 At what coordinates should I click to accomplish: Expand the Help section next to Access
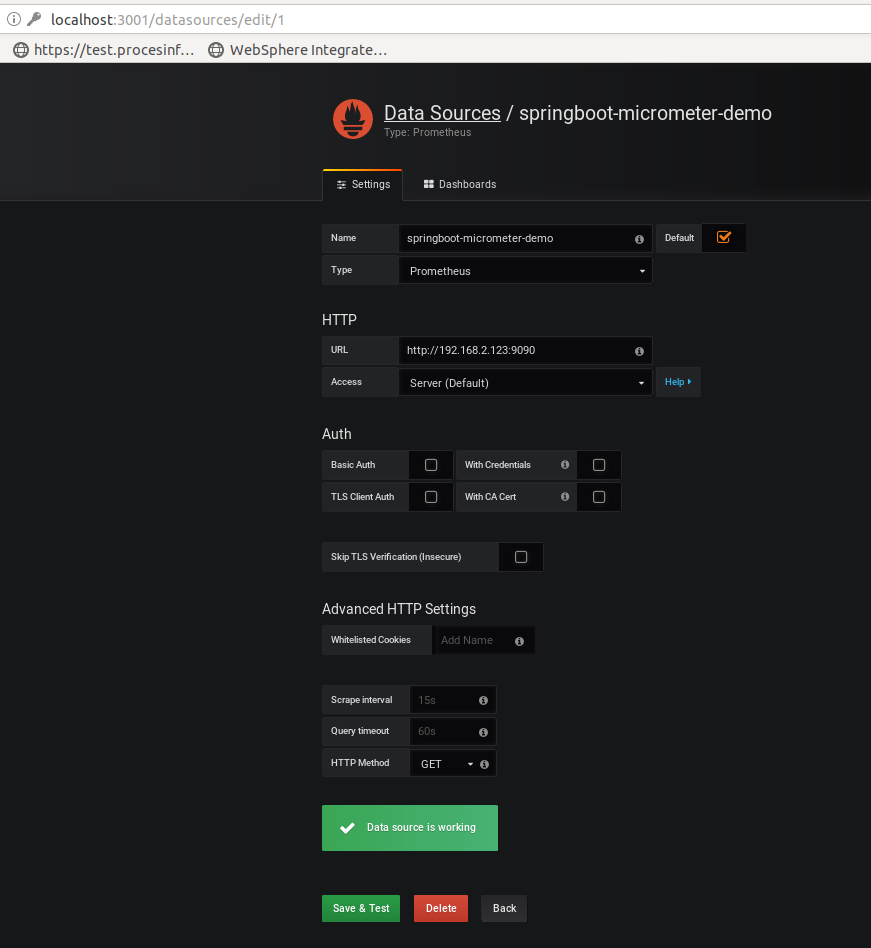678,382
